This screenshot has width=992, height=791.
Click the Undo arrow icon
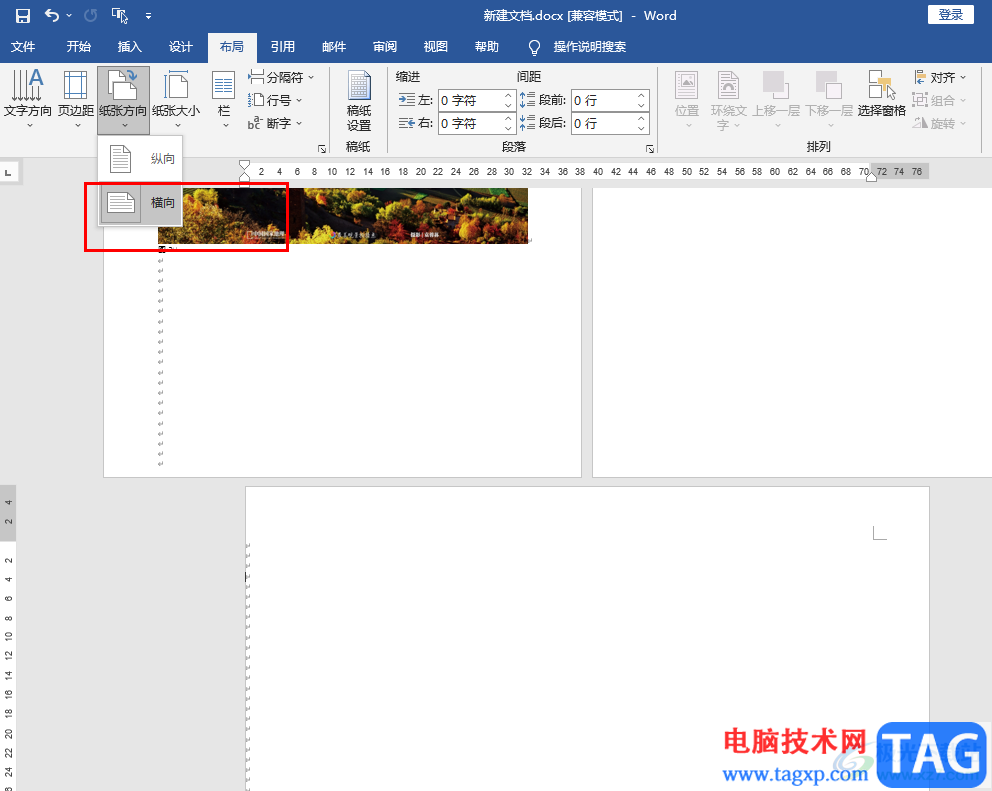point(52,15)
